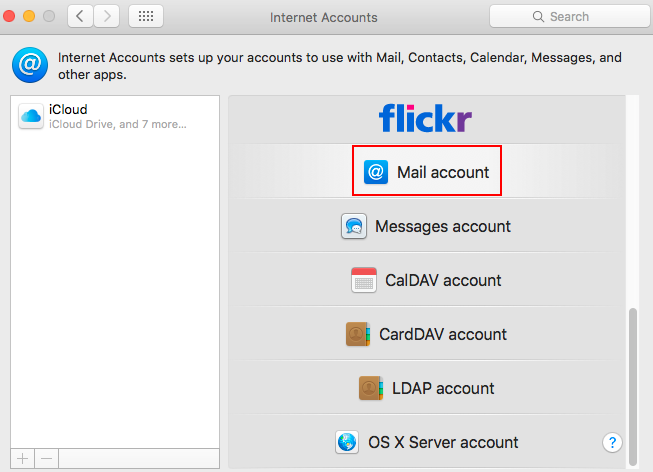653x472 pixels.
Task: Click the Search field in toolbar
Action: (569, 16)
